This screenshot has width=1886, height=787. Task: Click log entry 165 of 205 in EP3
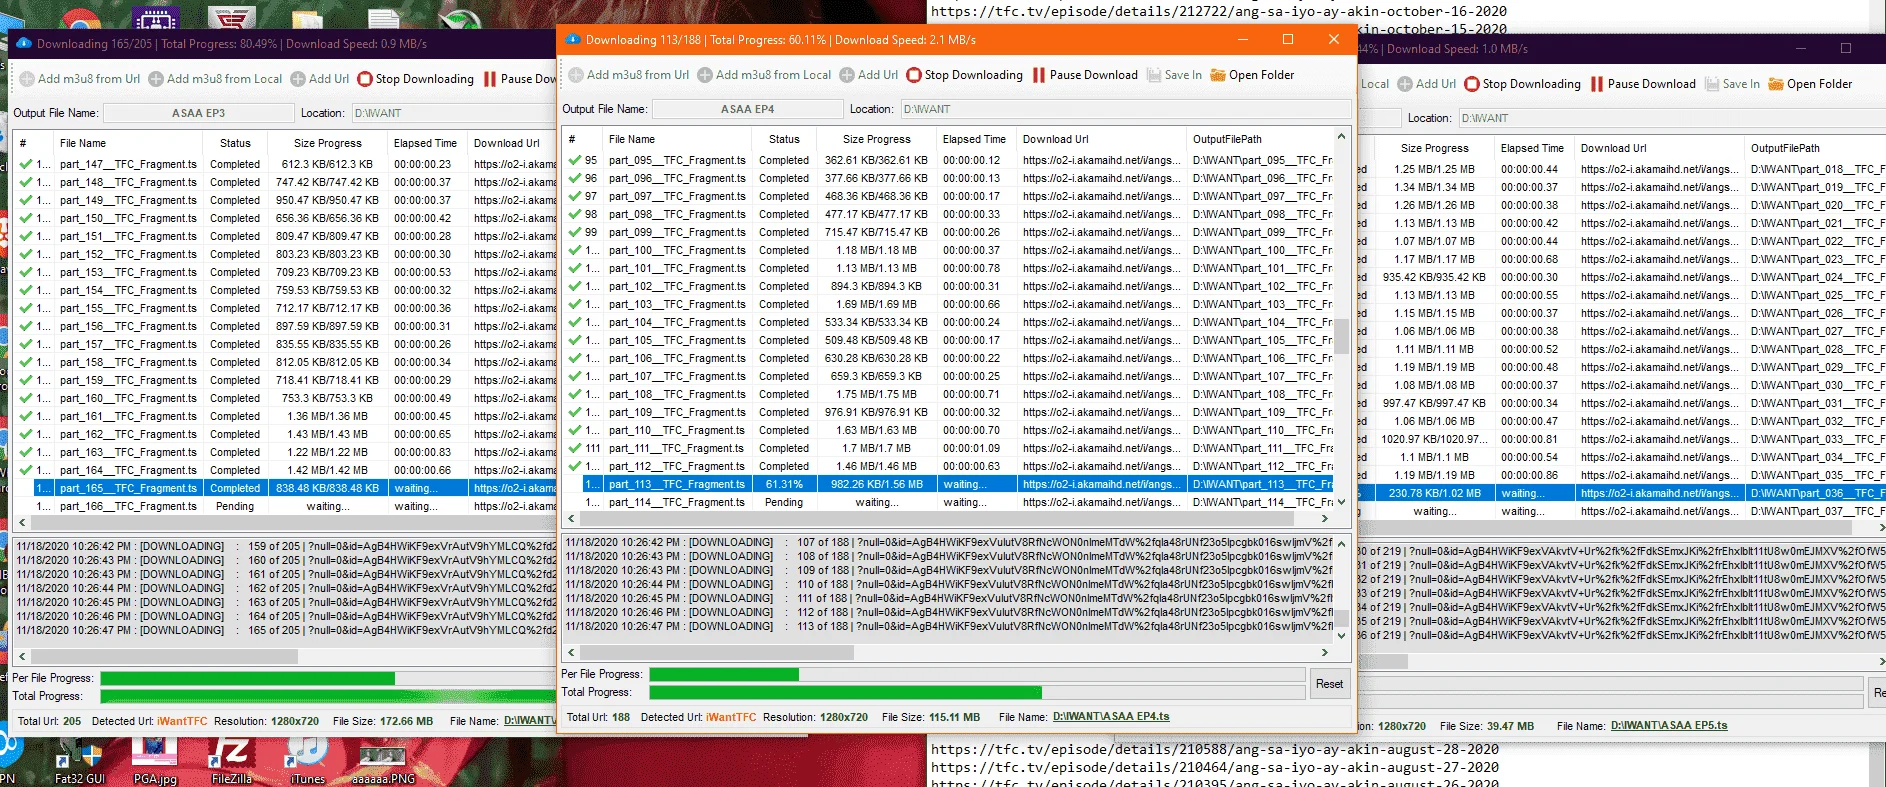(286, 630)
